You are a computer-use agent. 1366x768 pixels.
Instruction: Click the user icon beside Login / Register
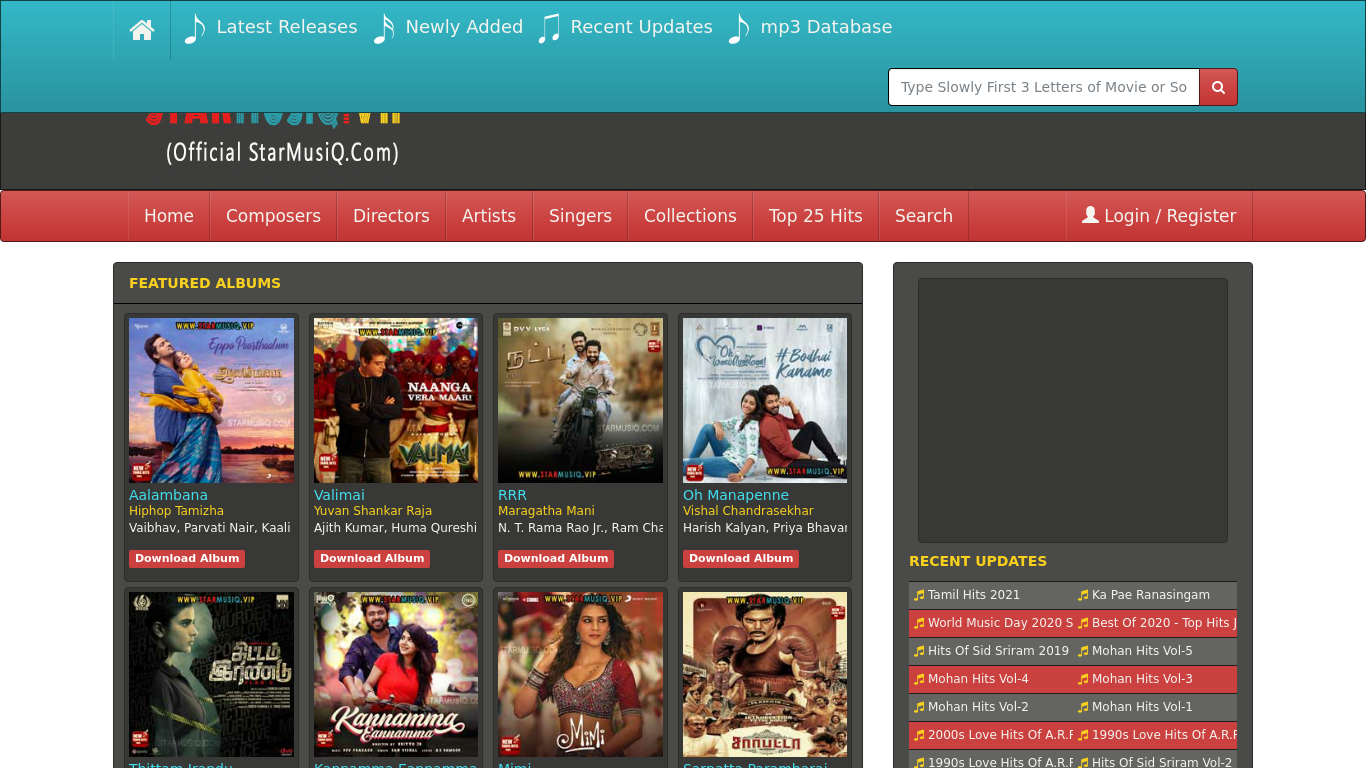[x=1090, y=215]
